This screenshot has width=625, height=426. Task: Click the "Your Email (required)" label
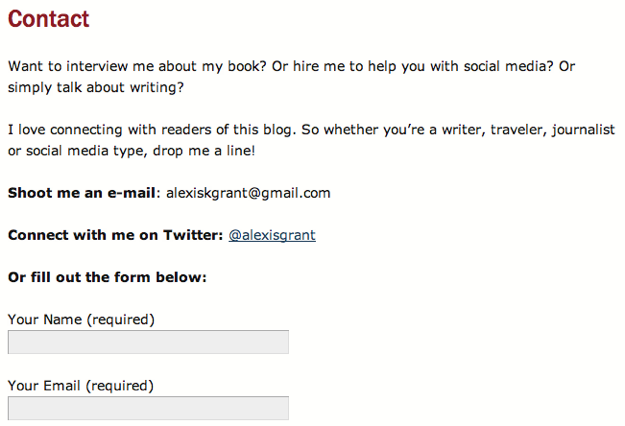coord(81,385)
